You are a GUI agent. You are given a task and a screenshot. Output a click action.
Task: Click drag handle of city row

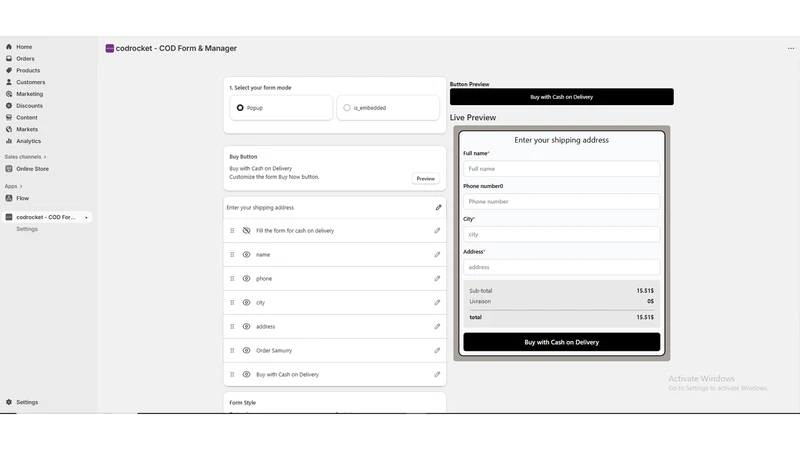point(232,303)
